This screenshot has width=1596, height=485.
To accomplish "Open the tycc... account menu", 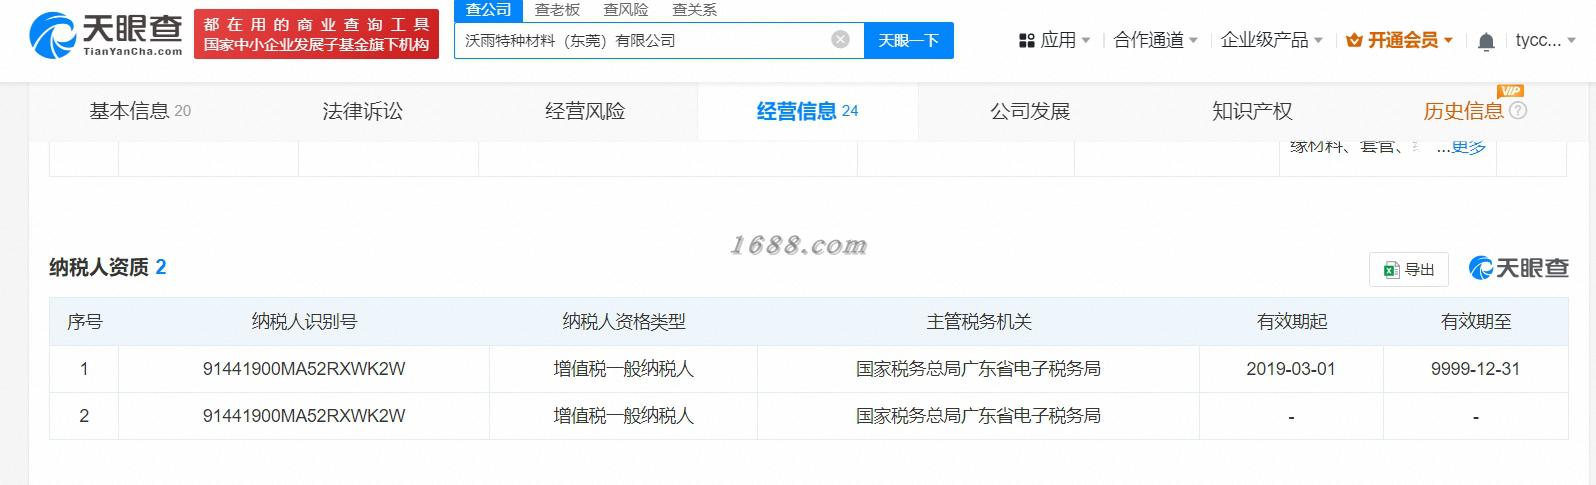I will pos(1545,40).
